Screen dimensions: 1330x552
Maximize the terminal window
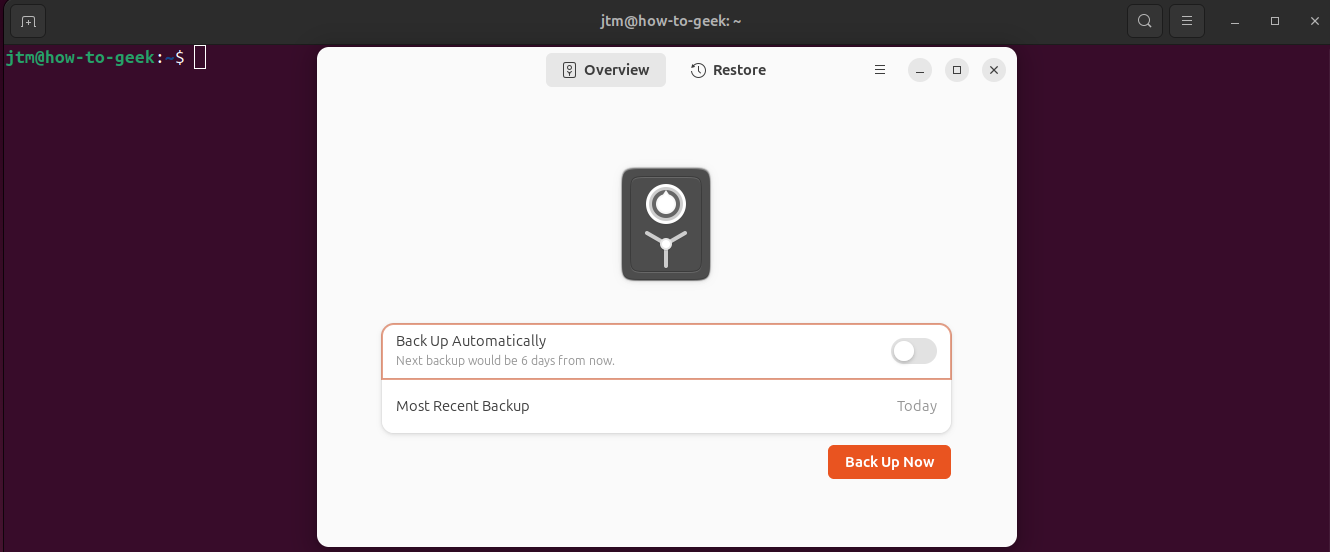click(x=1275, y=21)
